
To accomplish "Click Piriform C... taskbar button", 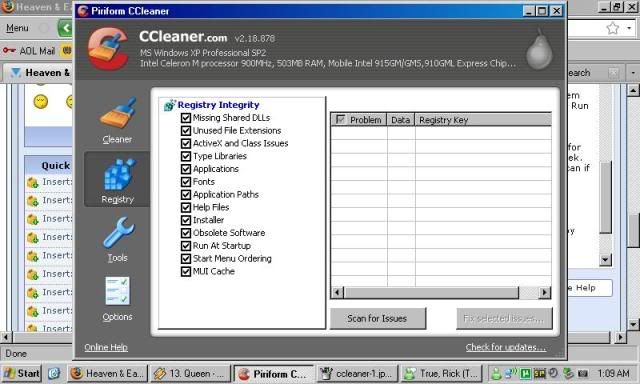I will point(274,373).
